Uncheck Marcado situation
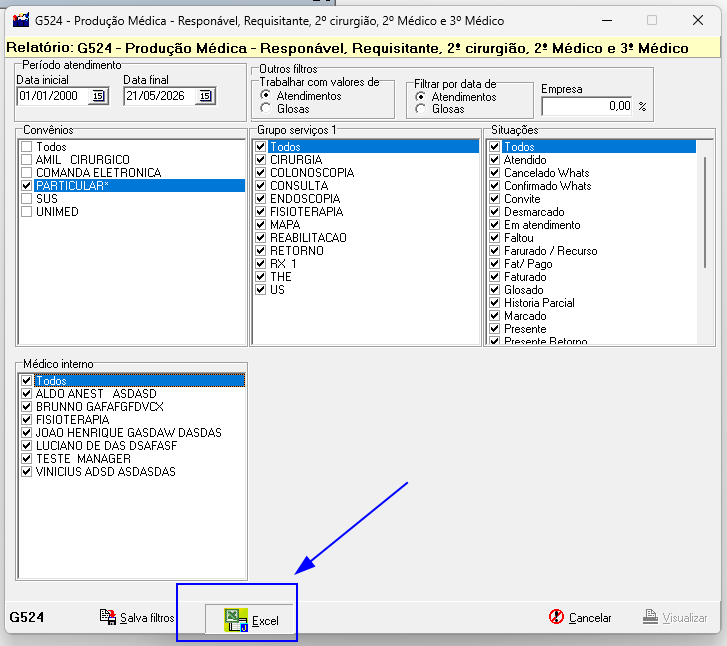This screenshot has width=727, height=646. 495,315
